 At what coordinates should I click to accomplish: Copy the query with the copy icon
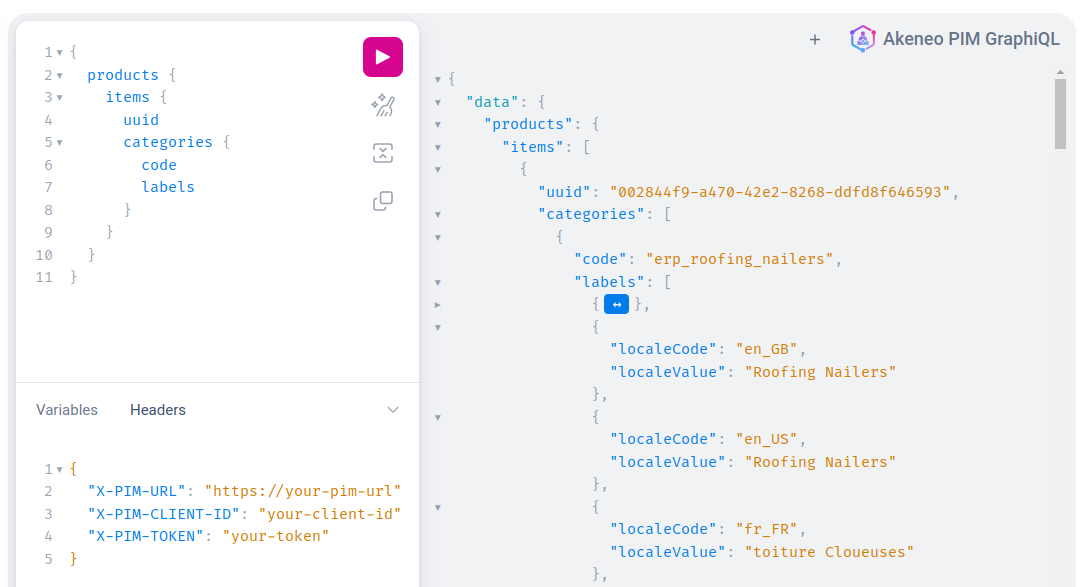383,201
